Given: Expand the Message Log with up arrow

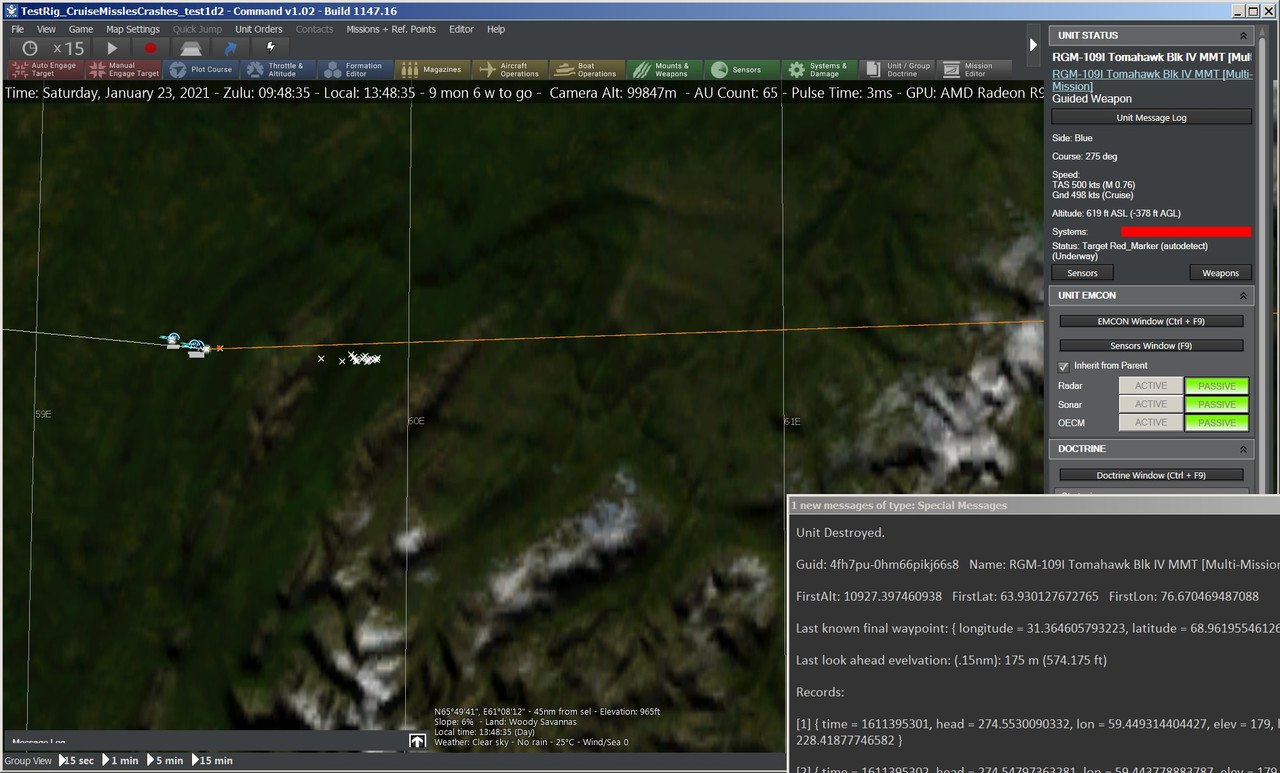Looking at the screenshot, I should [418, 741].
